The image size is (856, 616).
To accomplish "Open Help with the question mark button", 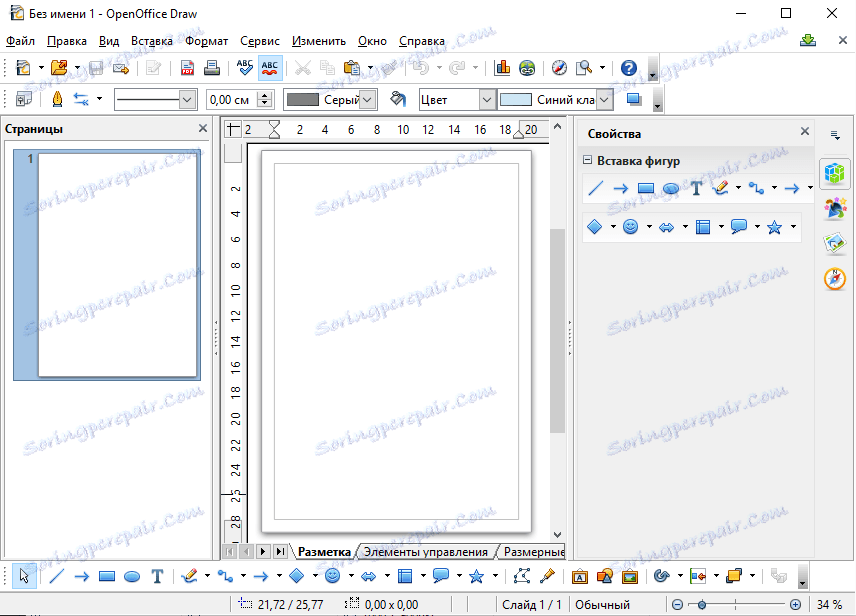I will click(628, 68).
